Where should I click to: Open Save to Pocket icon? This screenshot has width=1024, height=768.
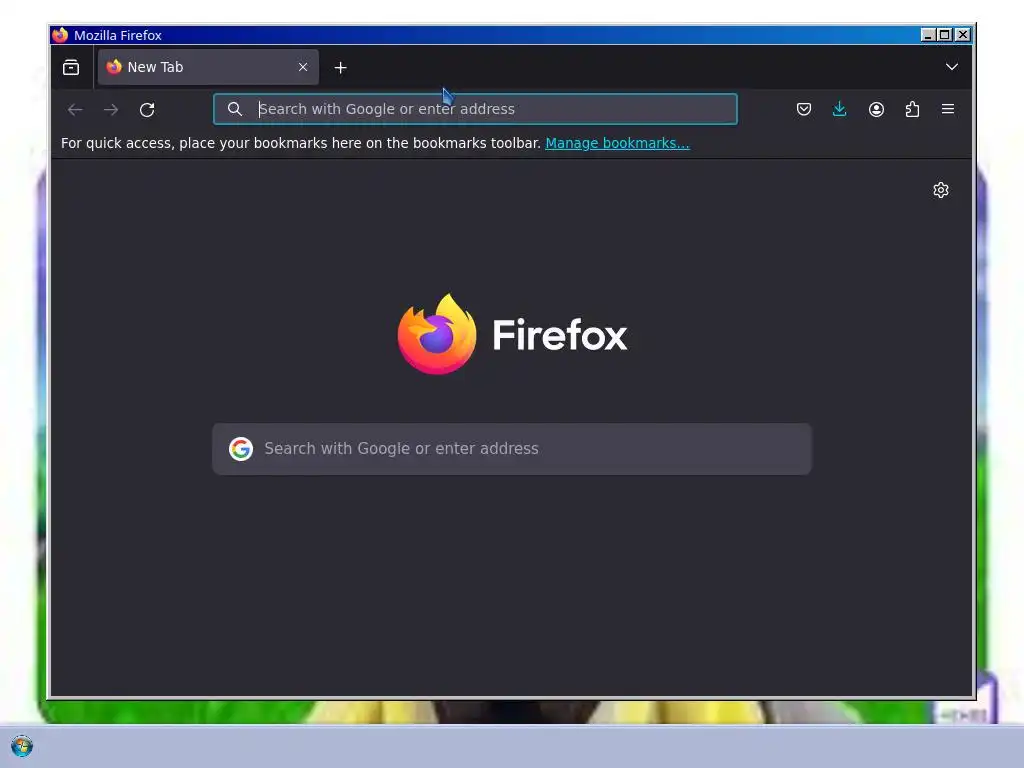[804, 109]
